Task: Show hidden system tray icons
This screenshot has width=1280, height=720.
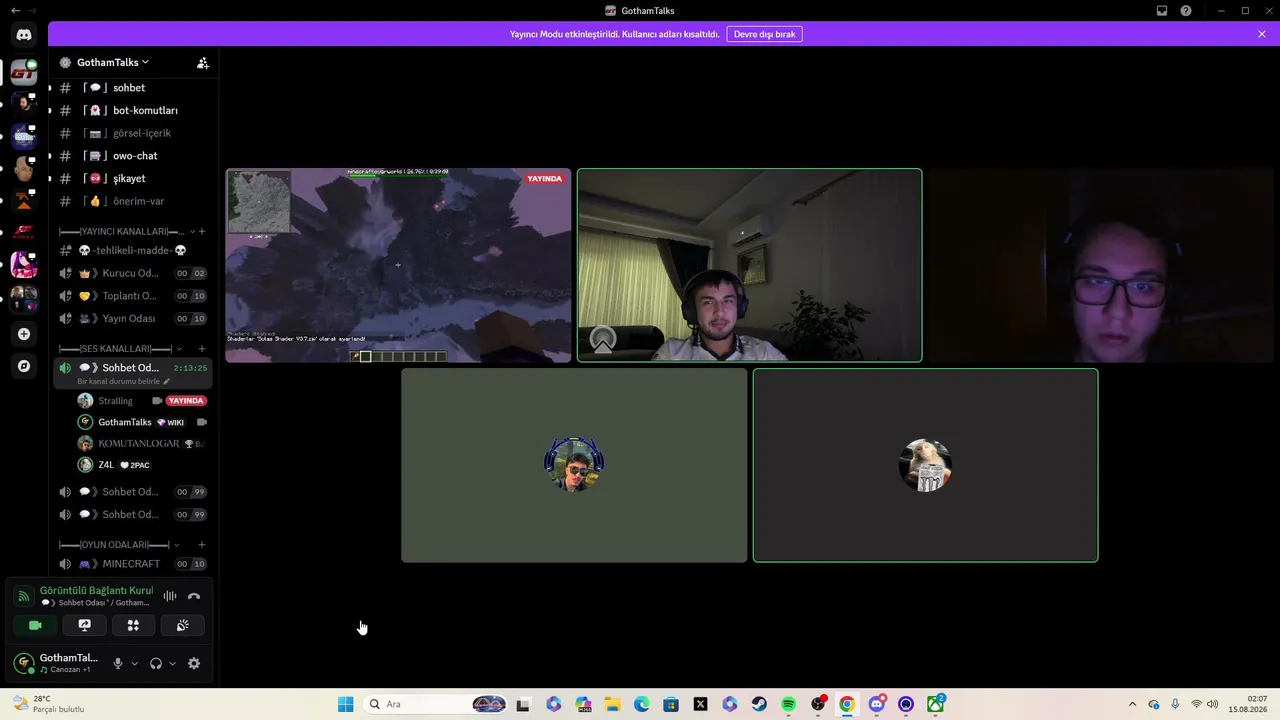Action: pyautogui.click(x=1132, y=704)
